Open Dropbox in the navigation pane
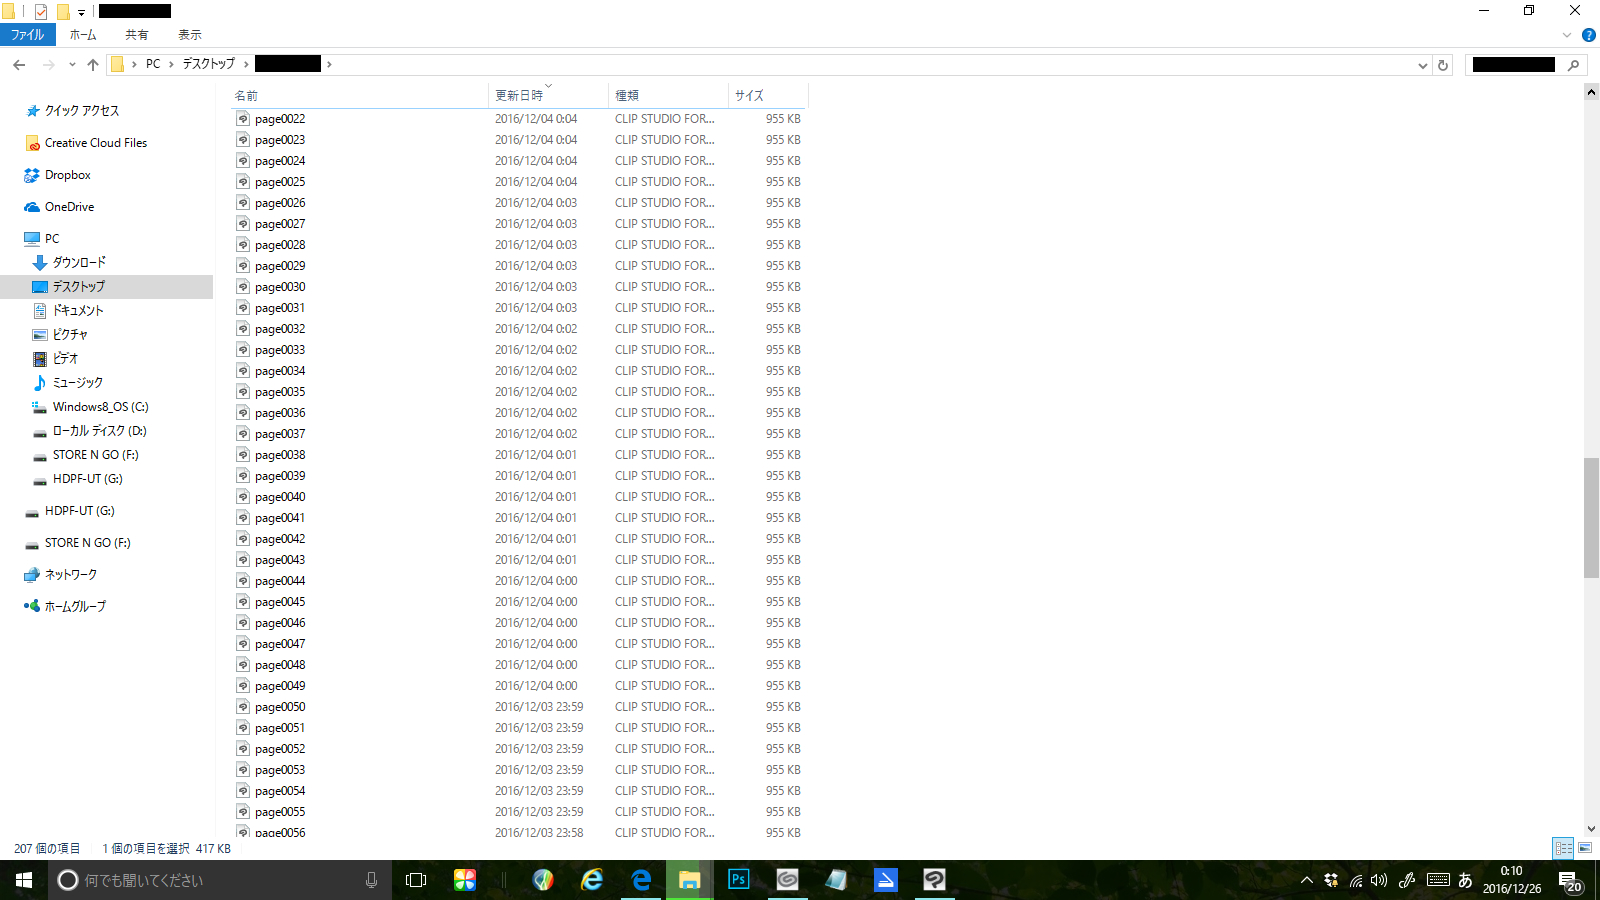The width and height of the screenshot is (1600, 900). [x=67, y=175]
